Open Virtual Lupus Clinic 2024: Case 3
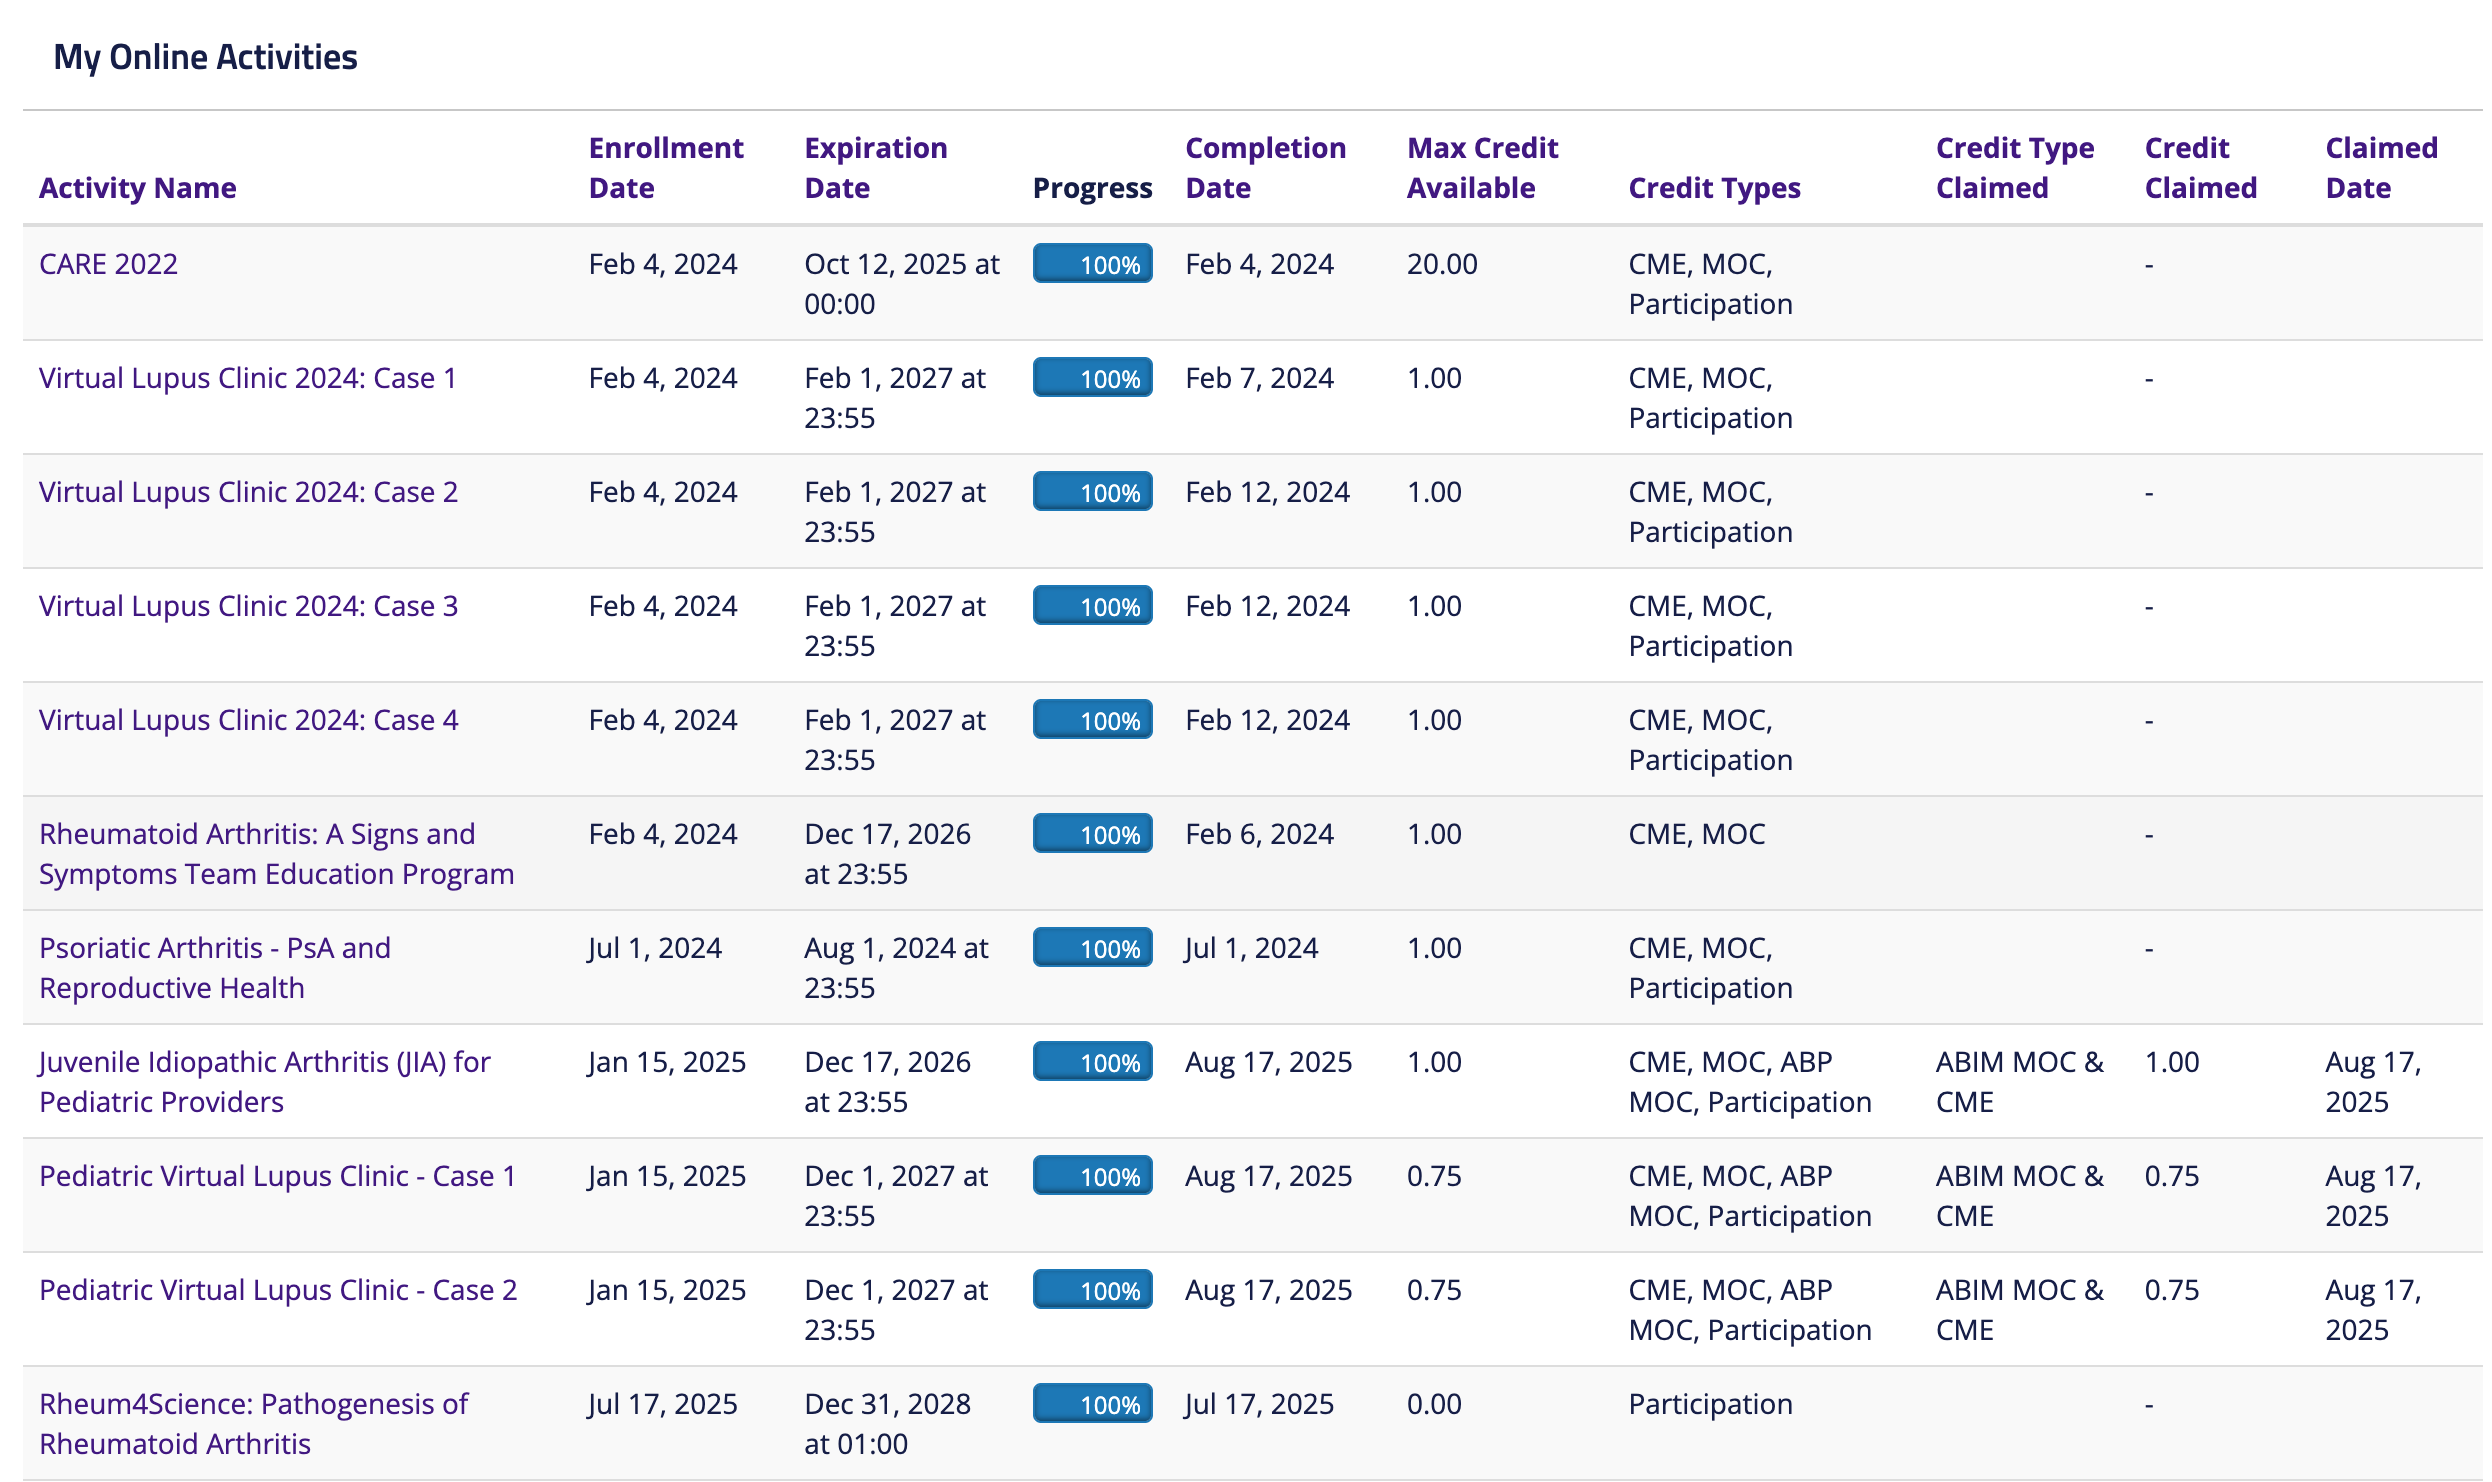 pyautogui.click(x=248, y=606)
